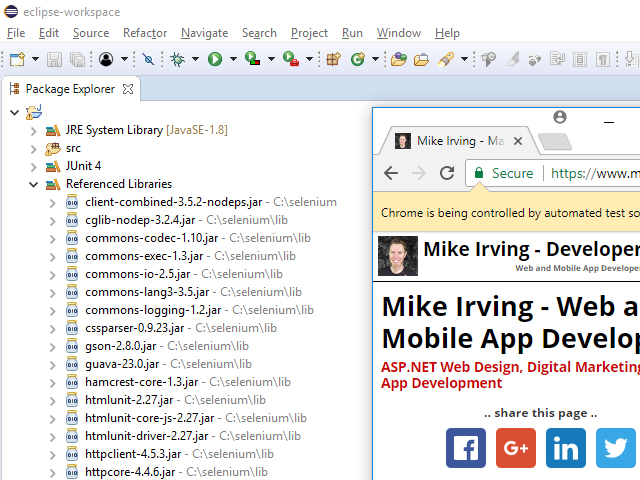Viewport: 640px width, 480px height.
Task: Click the Search flashlight icon
Action: pos(446,60)
